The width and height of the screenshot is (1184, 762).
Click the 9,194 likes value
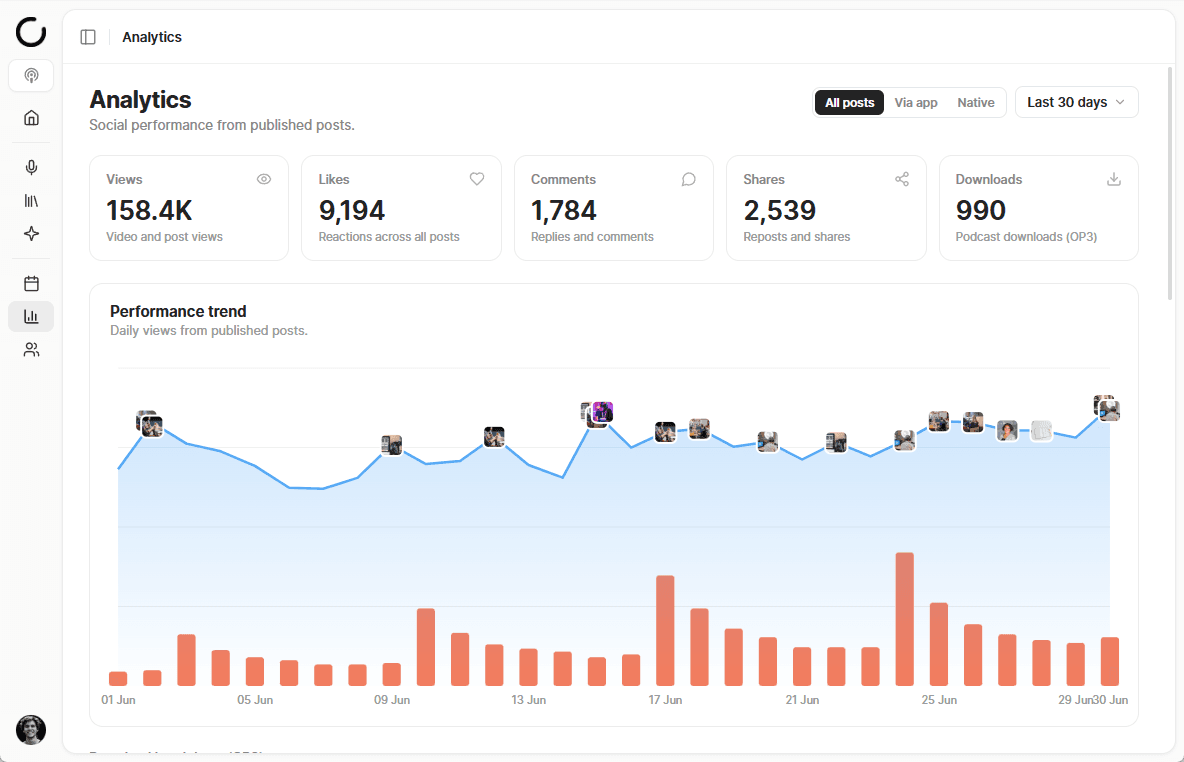point(352,211)
